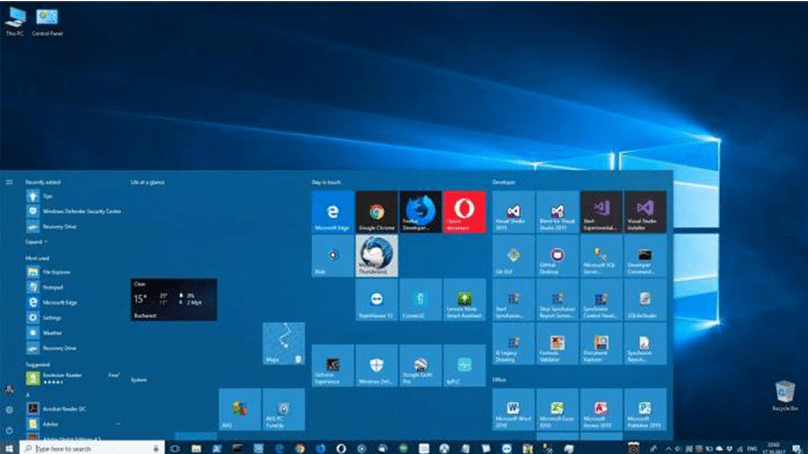
Task: Toggle the Start menu hamburger button
Action: point(9,182)
